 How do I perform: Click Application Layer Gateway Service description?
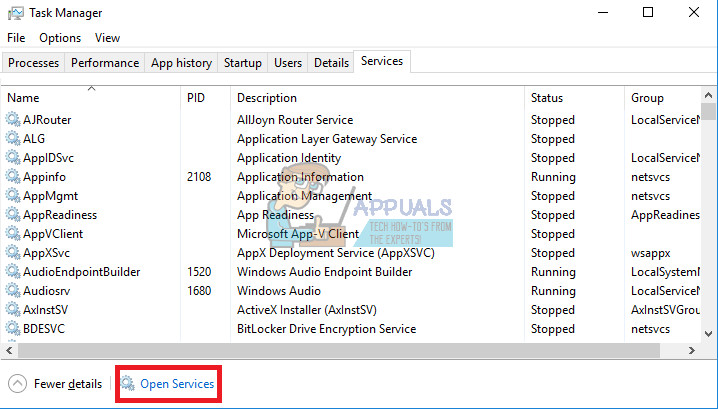pyautogui.click(x=327, y=139)
